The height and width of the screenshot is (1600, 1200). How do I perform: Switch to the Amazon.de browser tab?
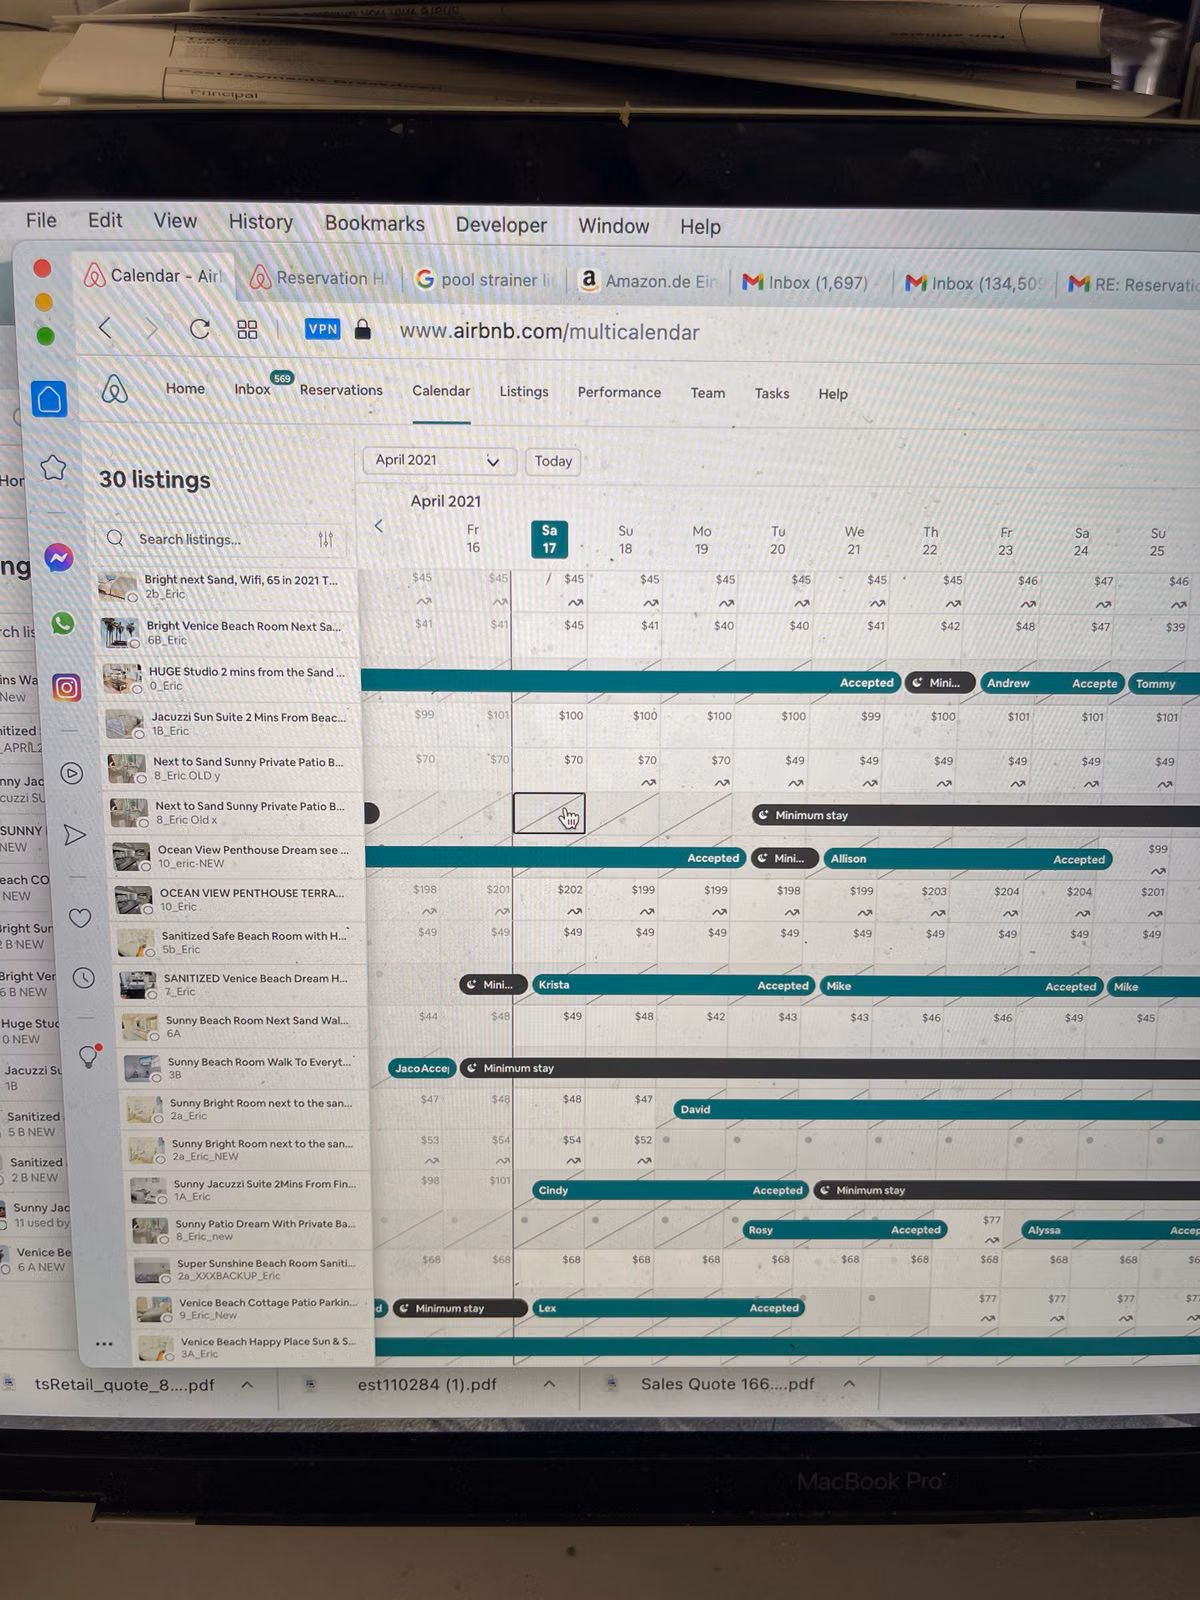(x=648, y=281)
